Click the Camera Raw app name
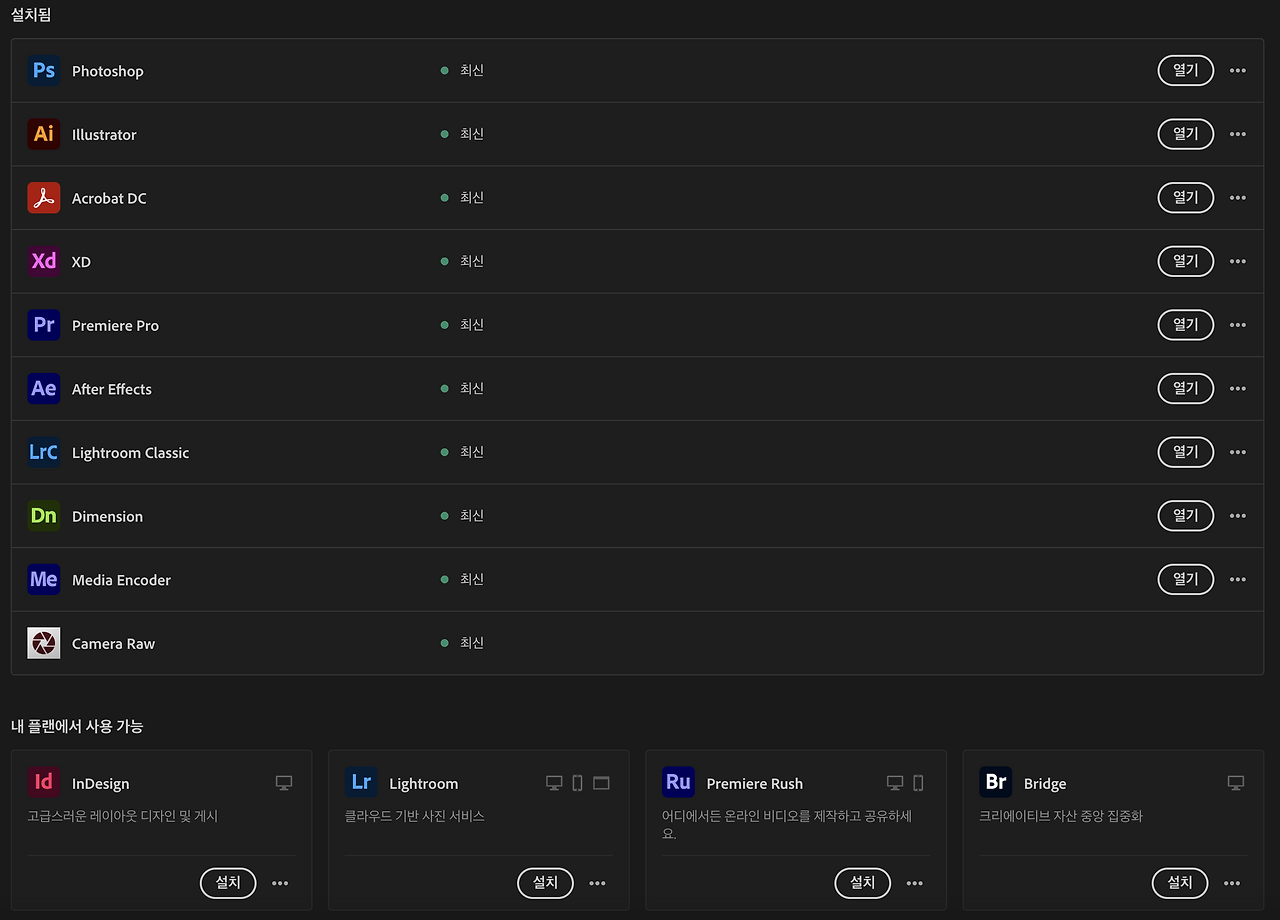This screenshot has height=920, width=1280. tap(113, 644)
